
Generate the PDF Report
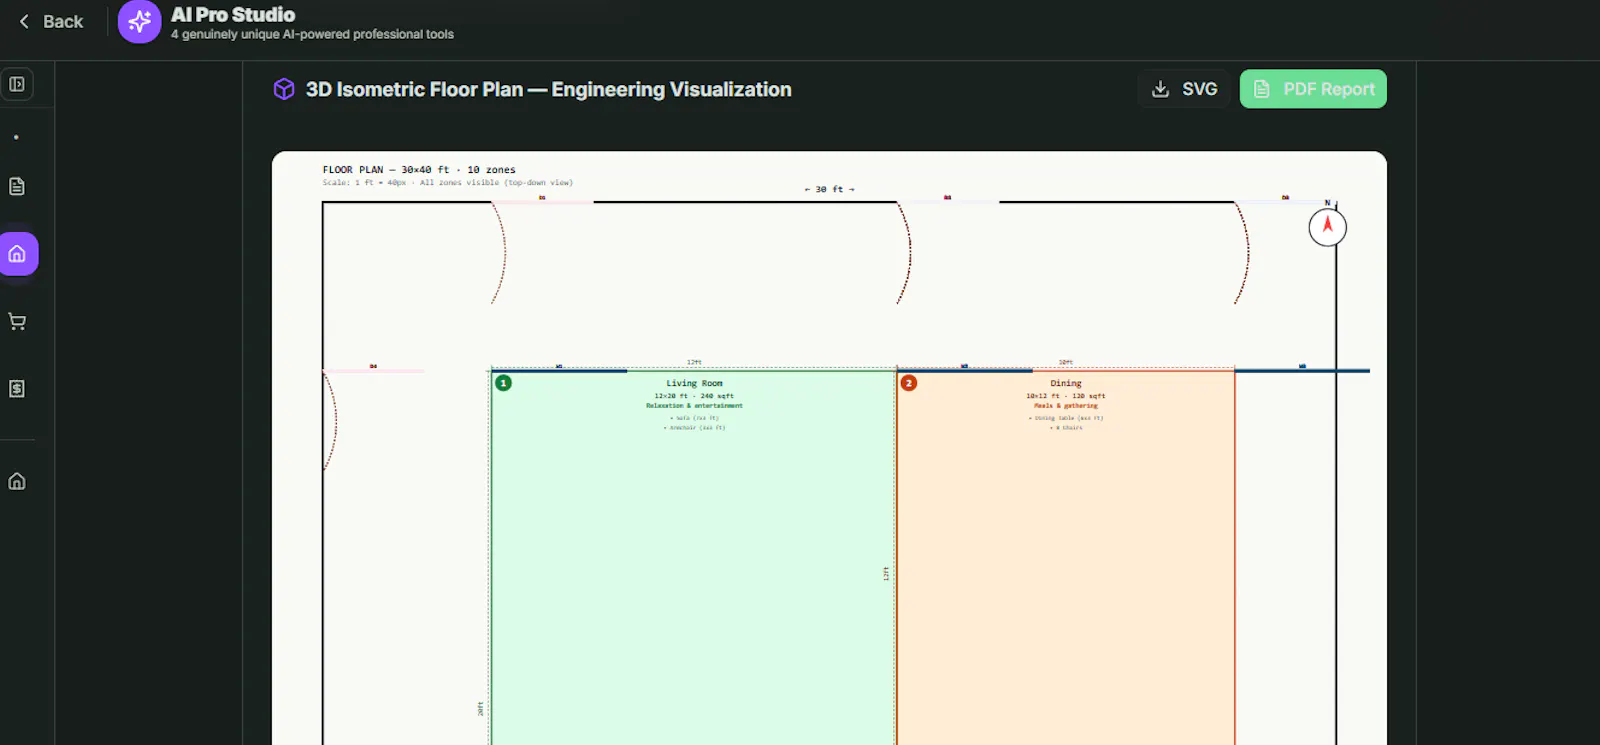tap(1313, 89)
